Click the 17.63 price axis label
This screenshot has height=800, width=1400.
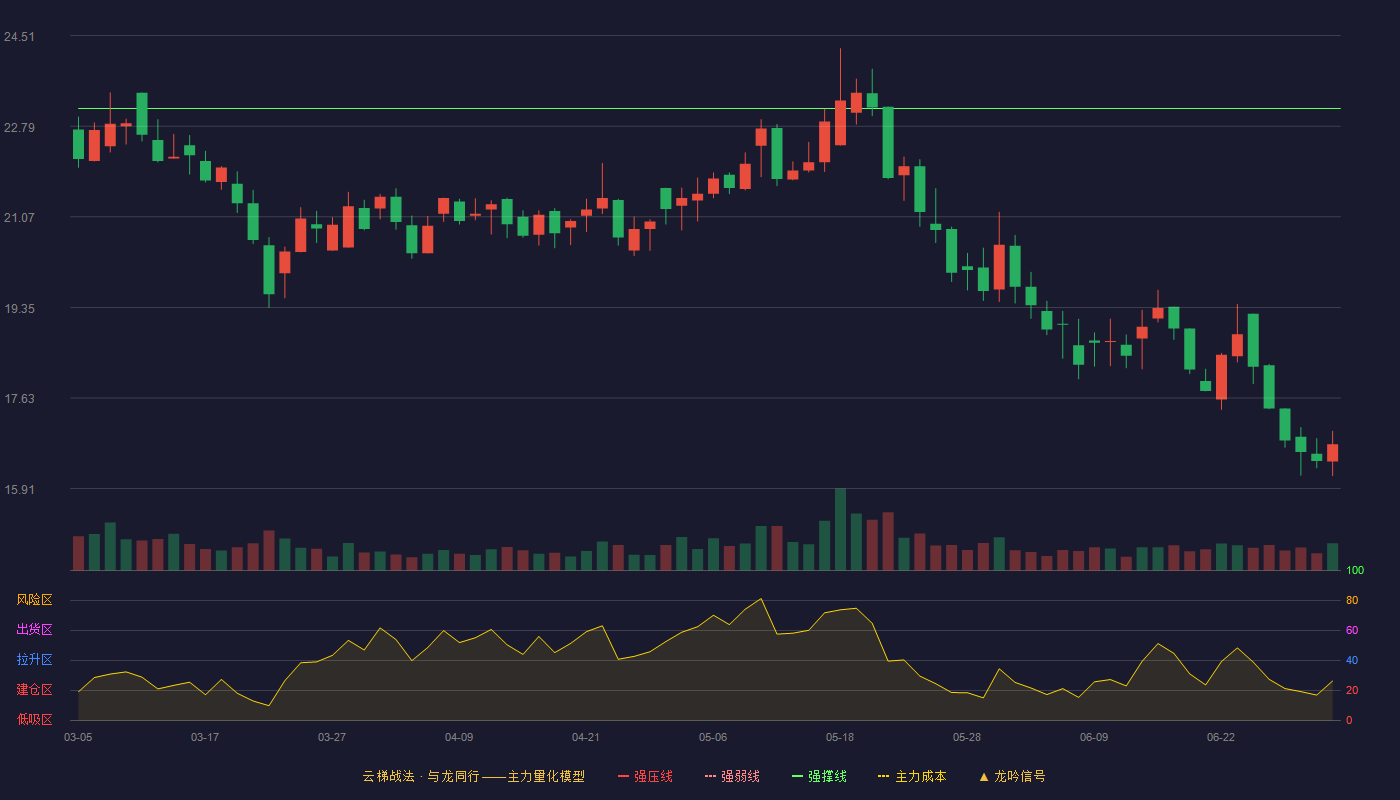[19, 399]
